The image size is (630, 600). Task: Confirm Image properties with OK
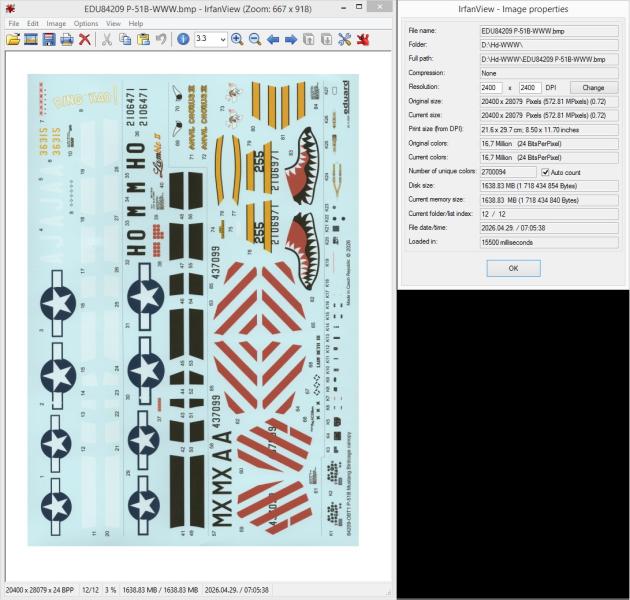(513, 268)
